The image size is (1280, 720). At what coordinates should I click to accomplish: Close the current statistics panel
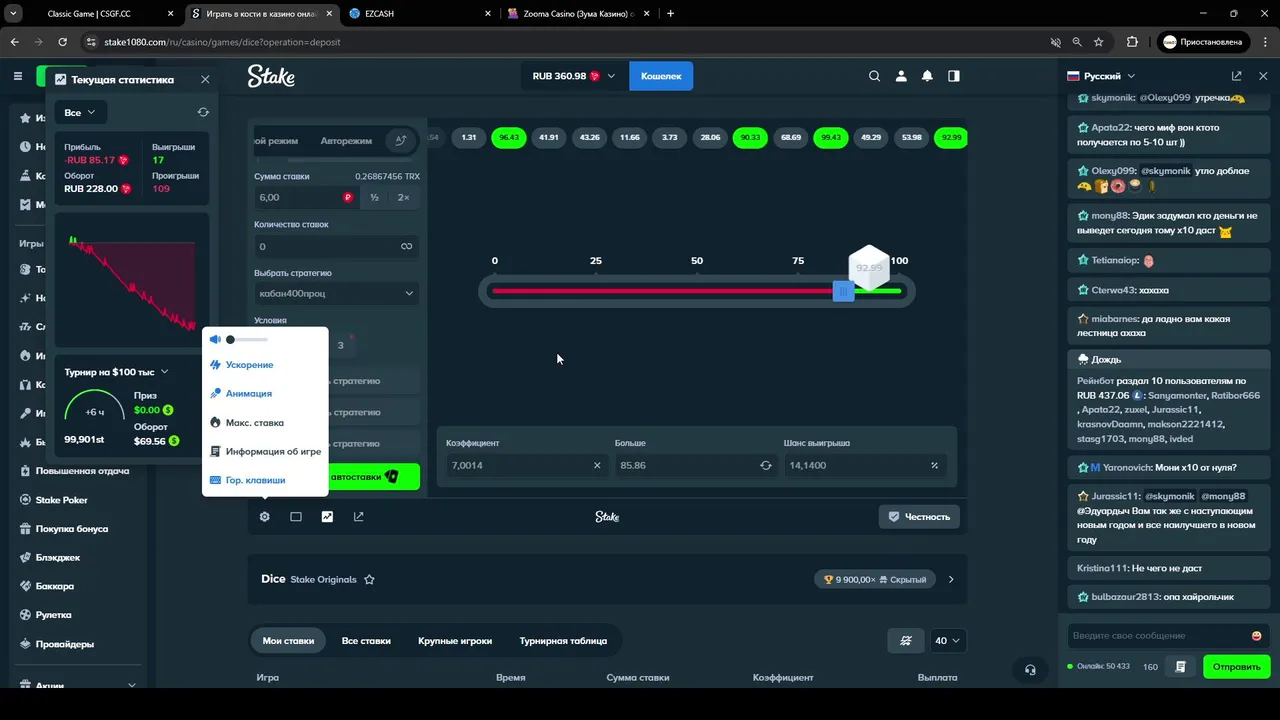click(205, 79)
